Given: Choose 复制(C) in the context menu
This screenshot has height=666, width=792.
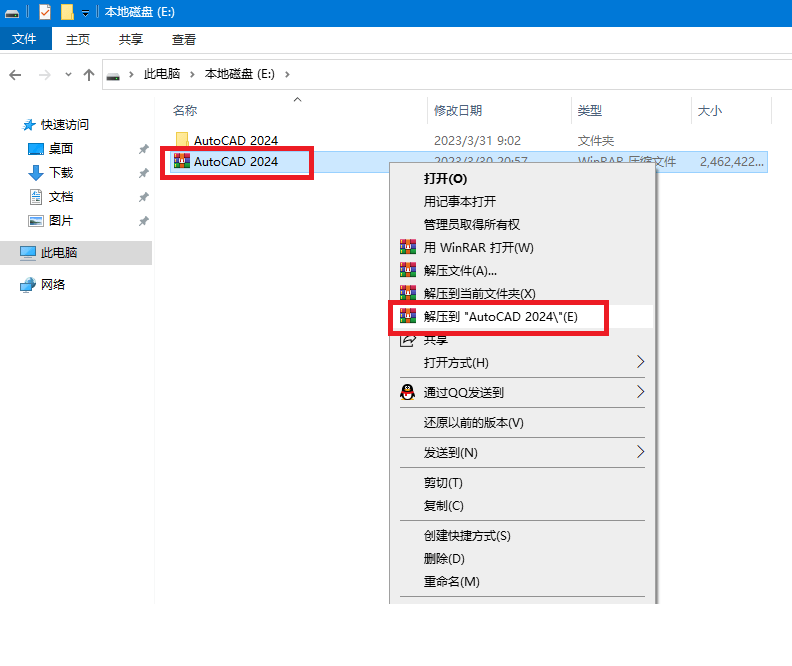Looking at the screenshot, I should [523, 505].
